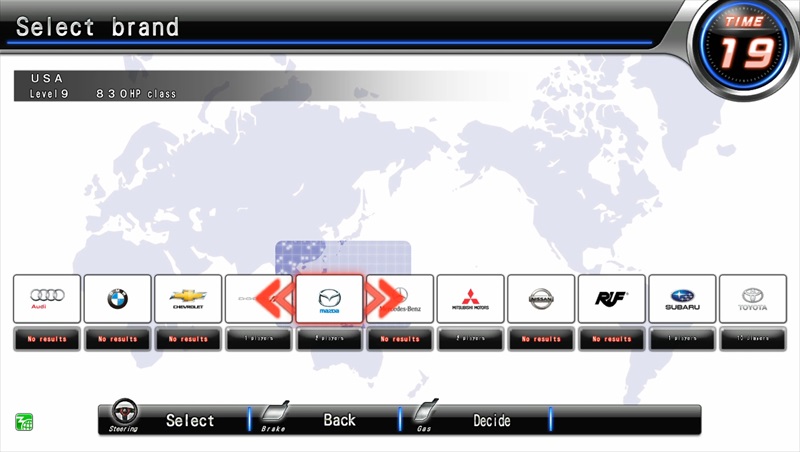
Task: Click the "830HP class" text
Action: pyautogui.click(x=136, y=94)
